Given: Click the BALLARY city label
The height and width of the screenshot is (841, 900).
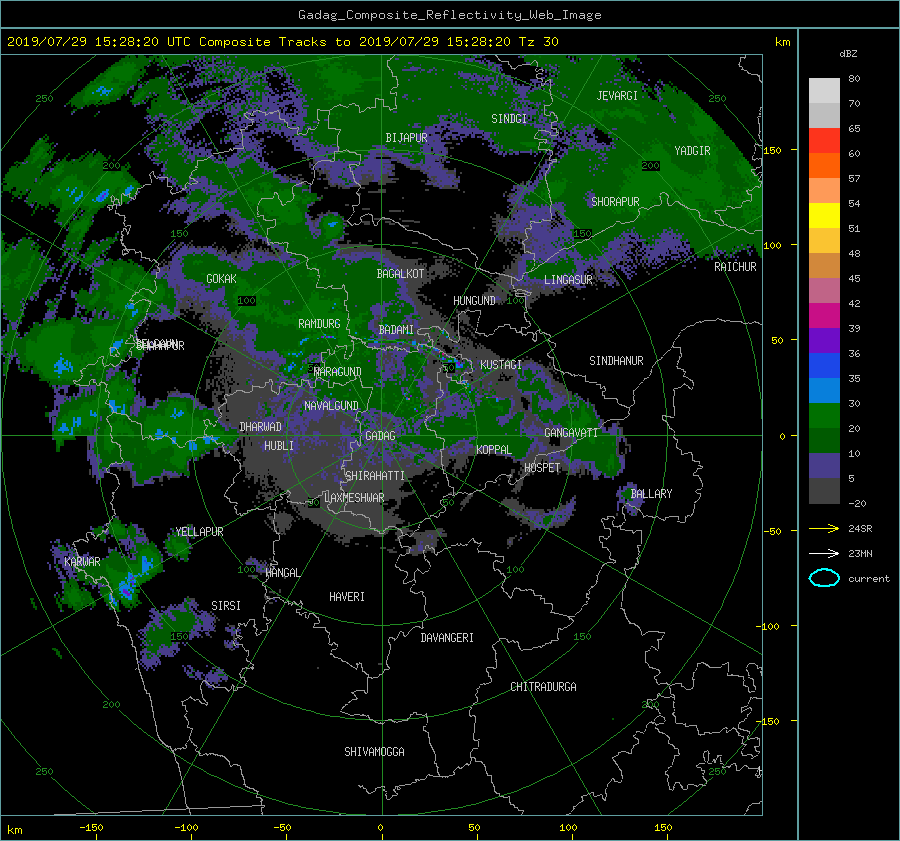Looking at the screenshot, I should click(651, 494).
